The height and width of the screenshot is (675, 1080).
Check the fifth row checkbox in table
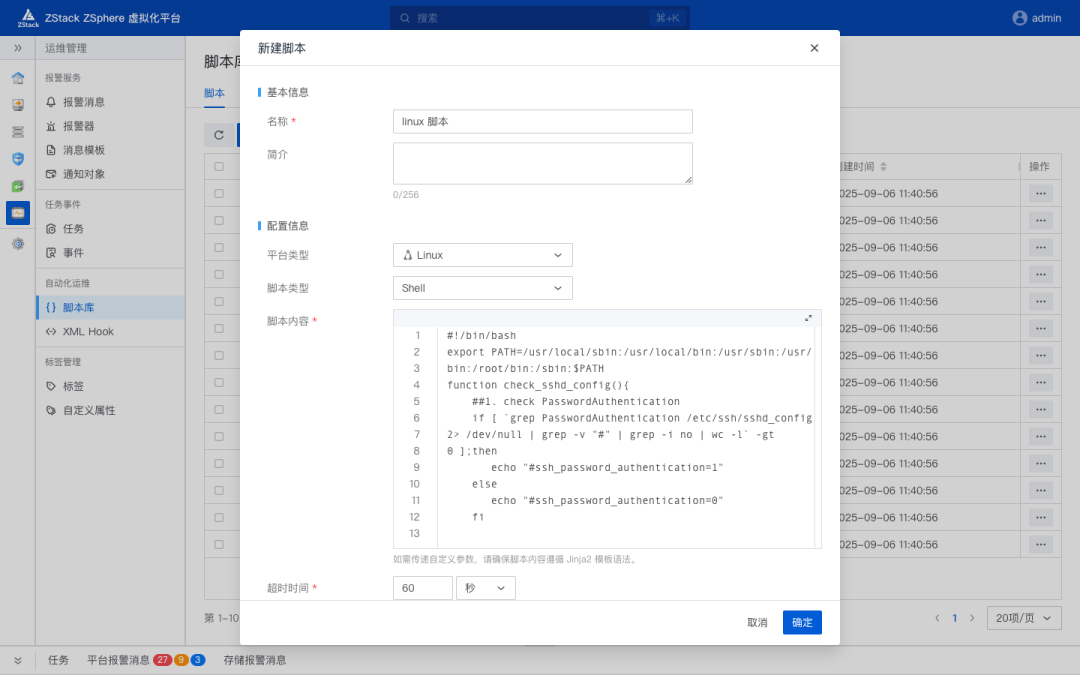(219, 302)
